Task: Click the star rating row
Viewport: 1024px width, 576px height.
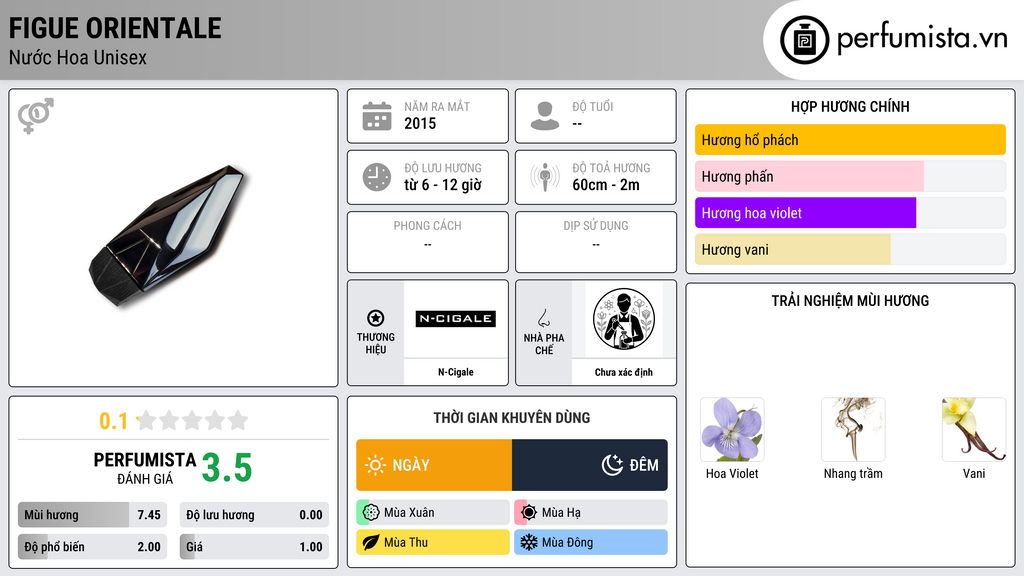Action: [193, 421]
